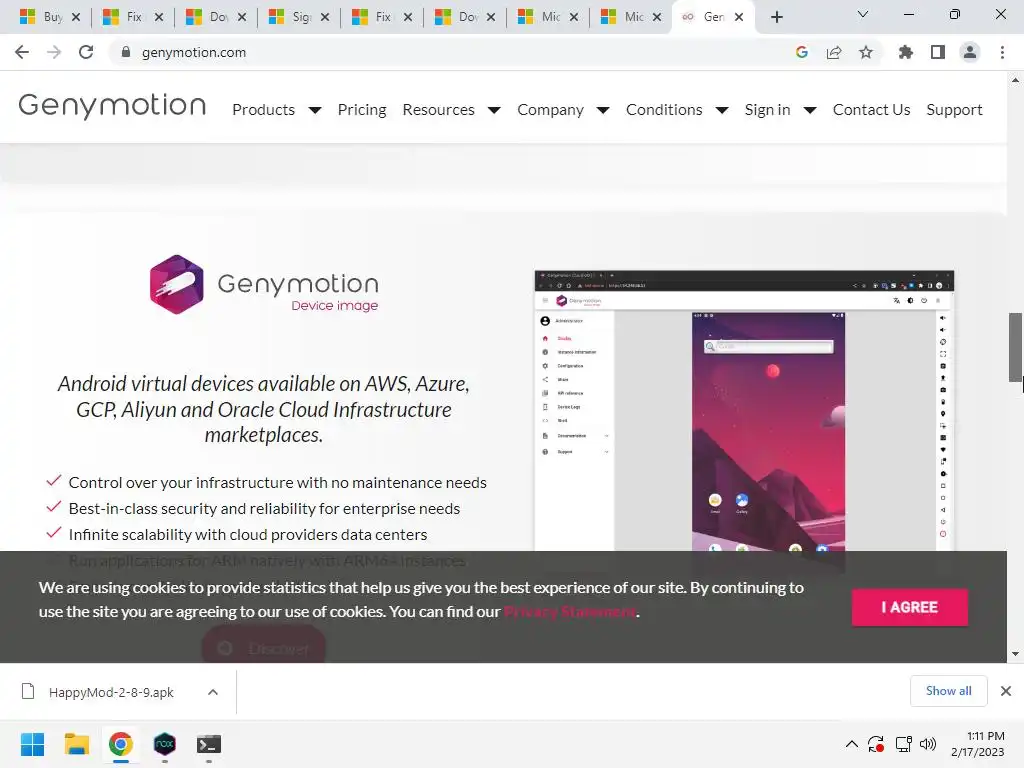The image size is (1024, 768).
Task: Click the Sign in menu item
Action: [x=767, y=110]
